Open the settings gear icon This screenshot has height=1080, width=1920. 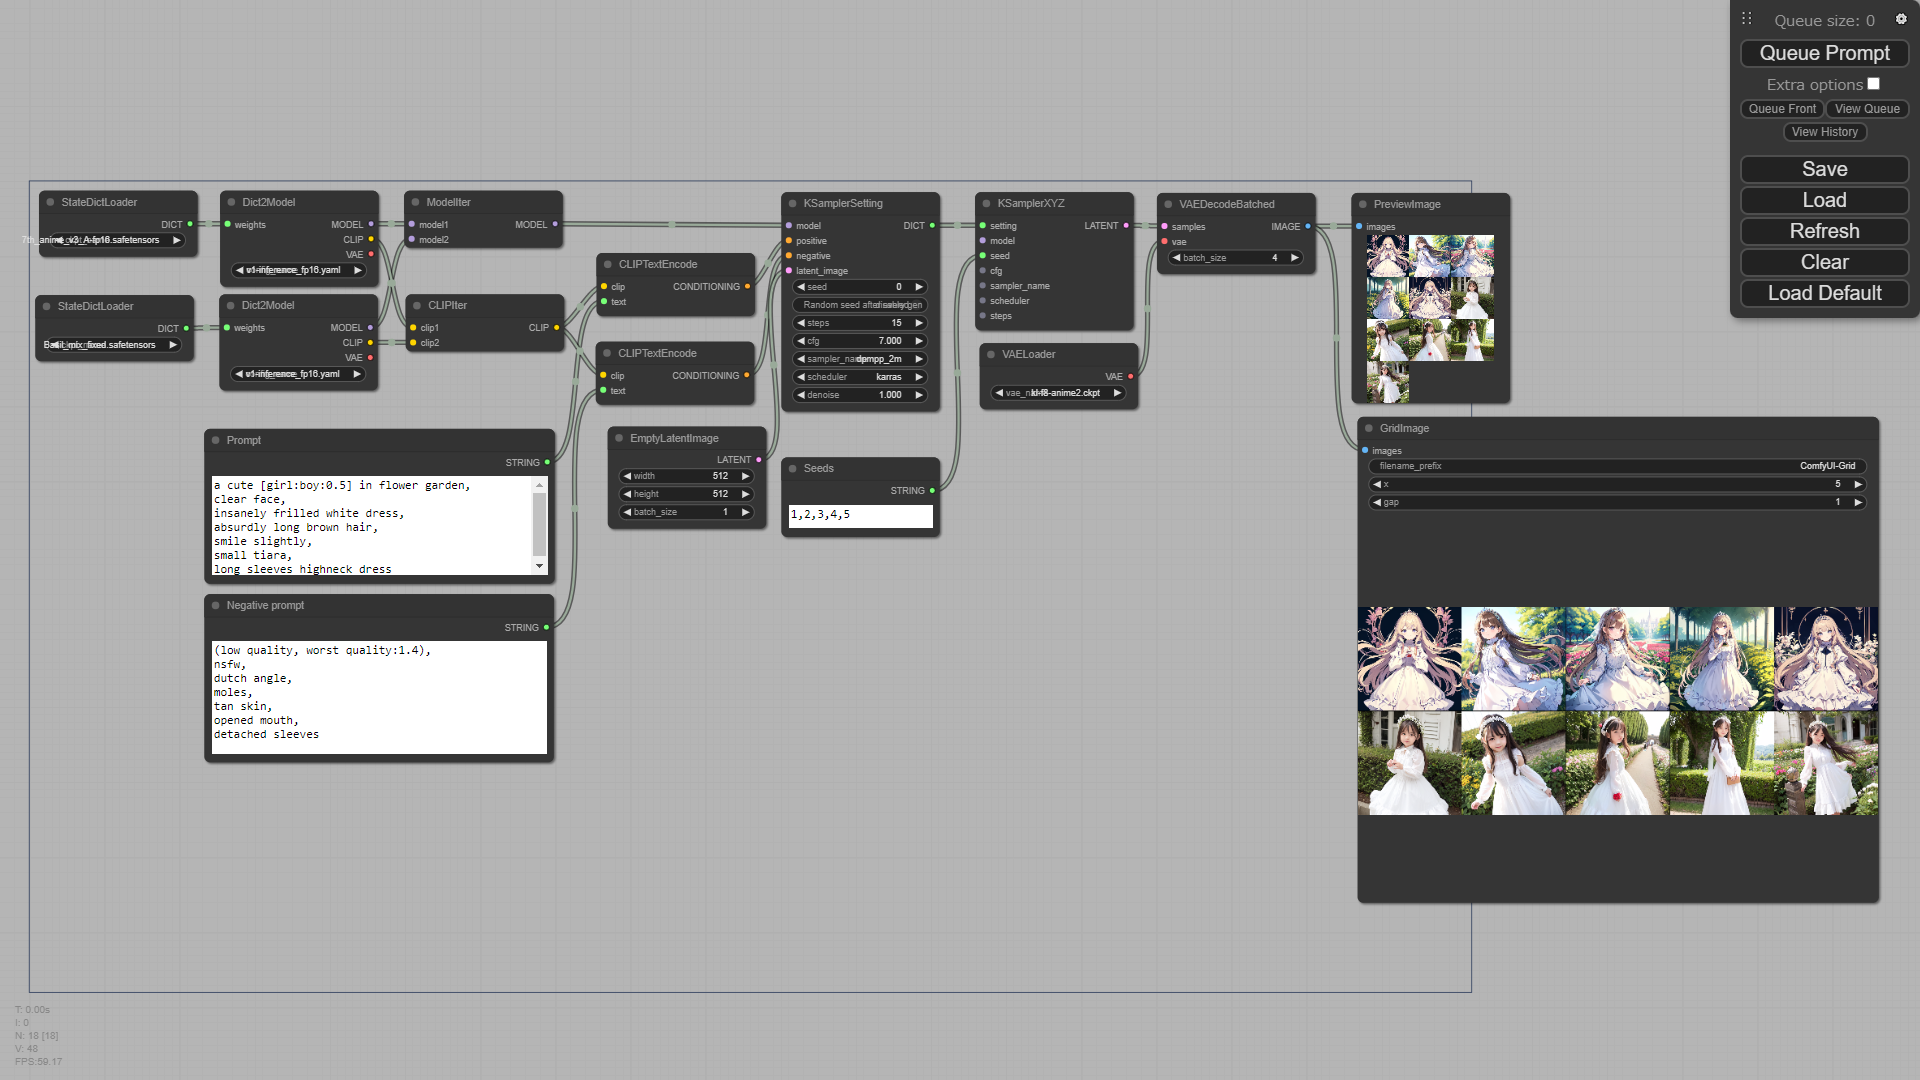click(1901, 19)
